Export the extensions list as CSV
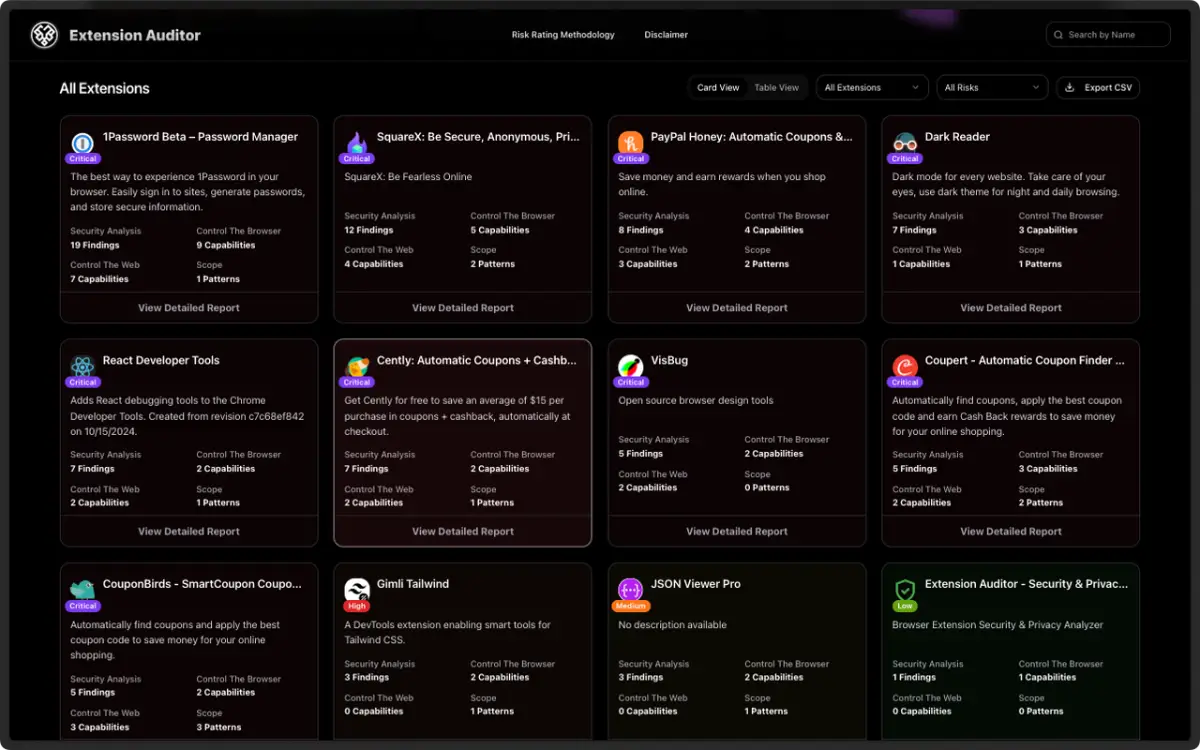 coord(1098,88)
